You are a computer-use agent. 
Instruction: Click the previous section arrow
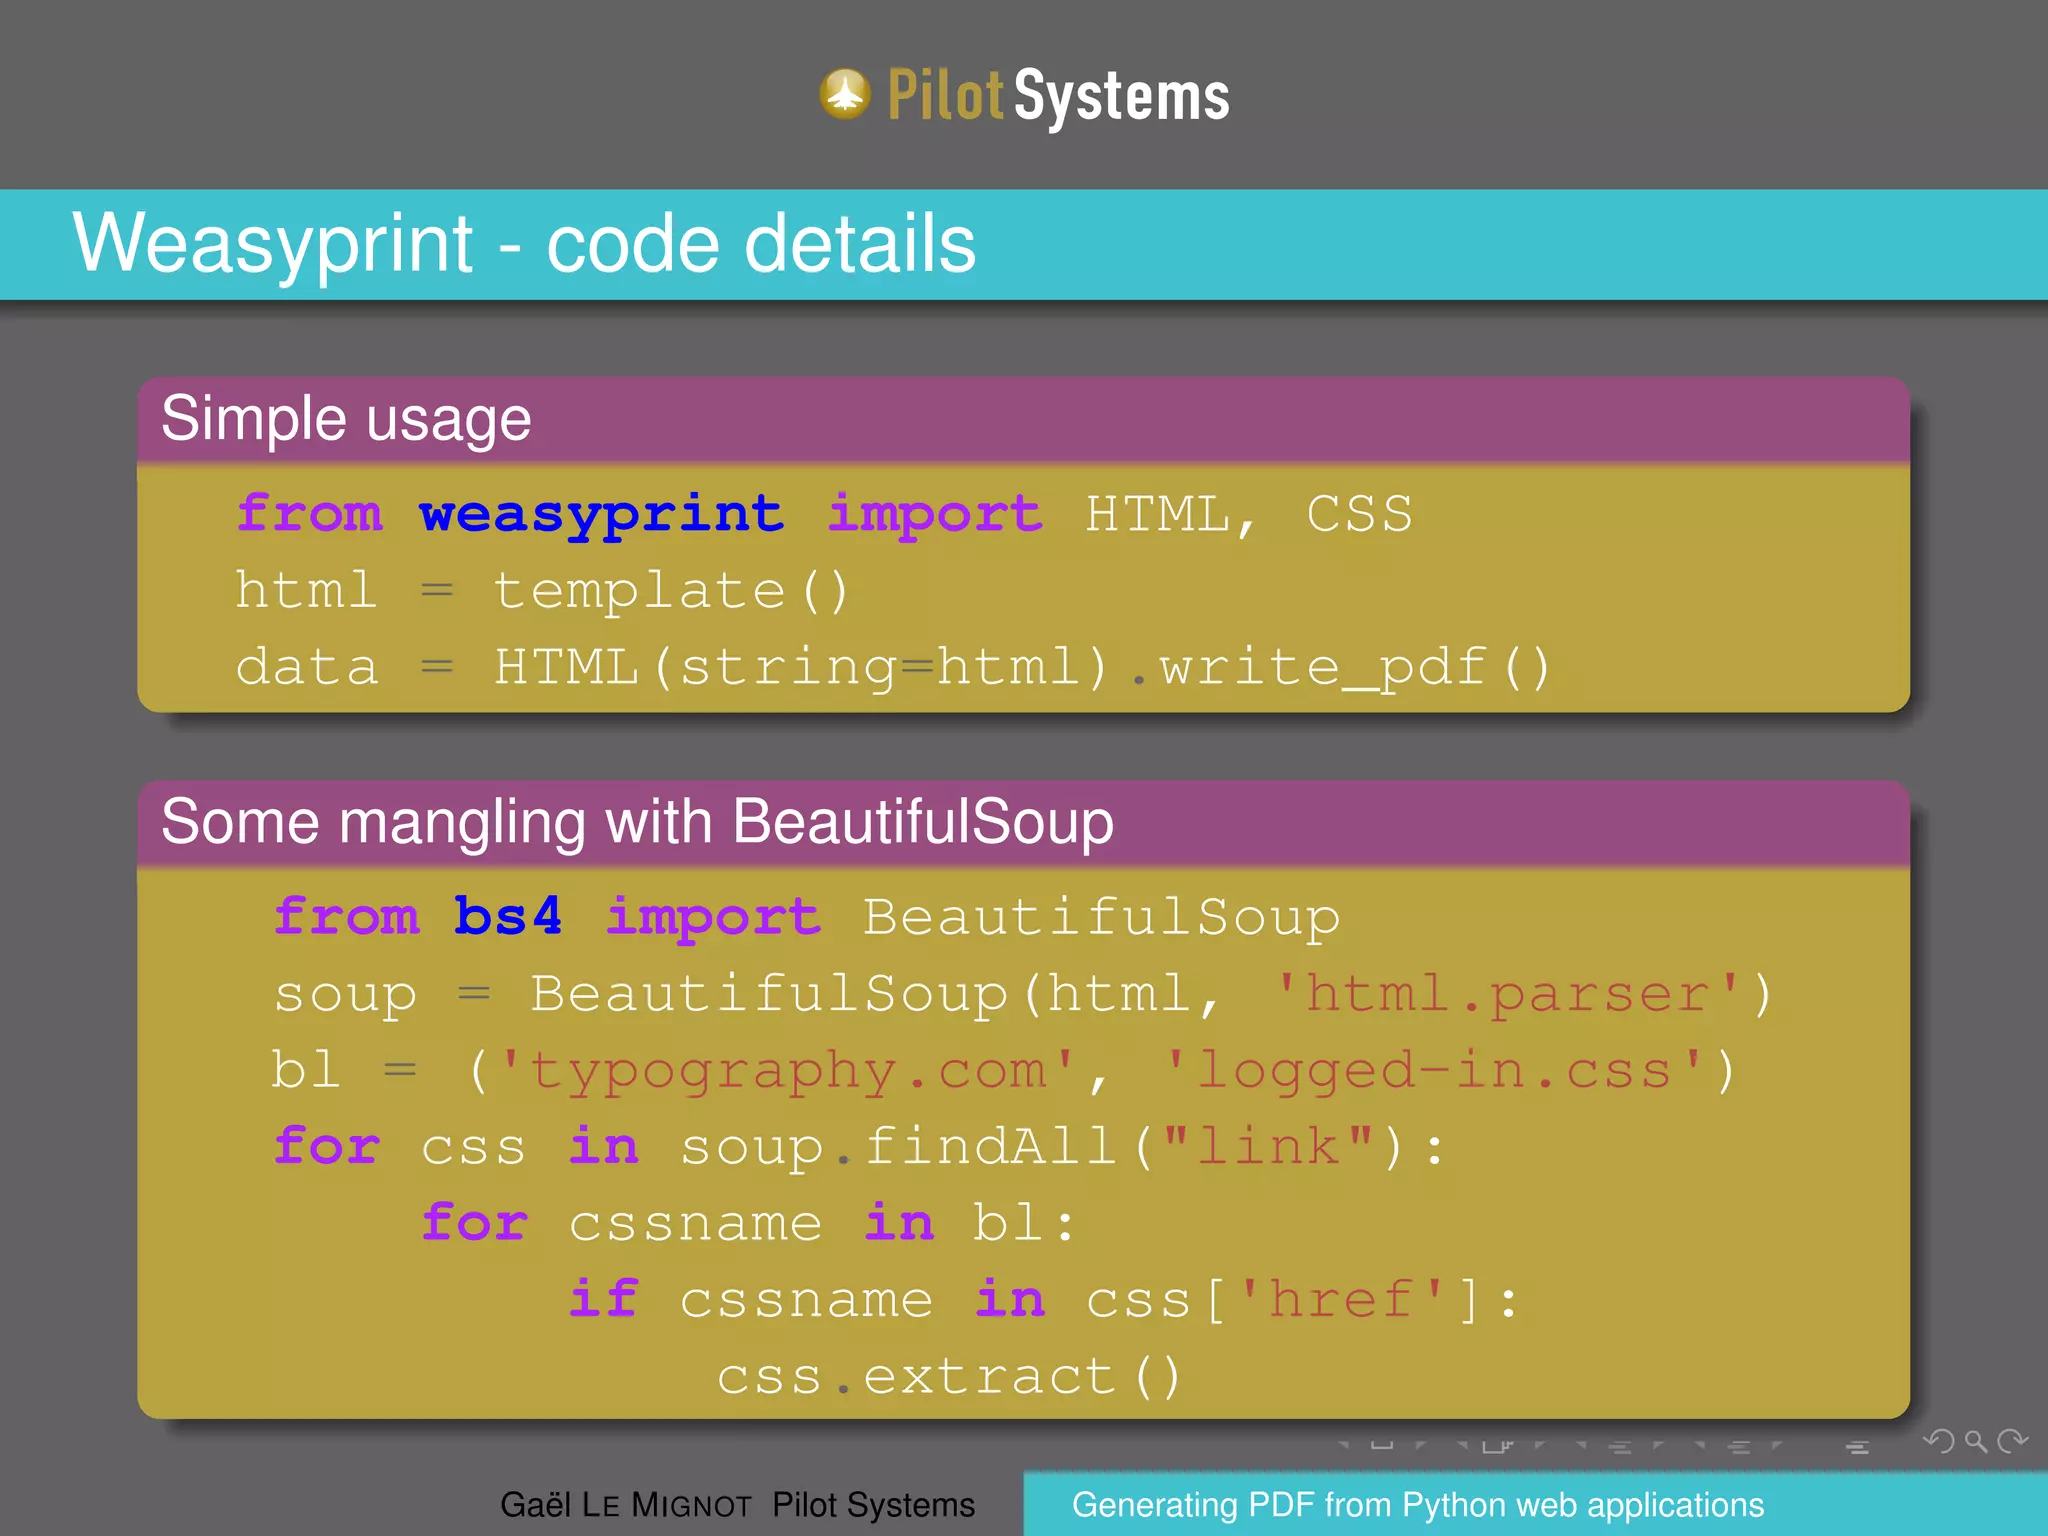[1700, 1445]
